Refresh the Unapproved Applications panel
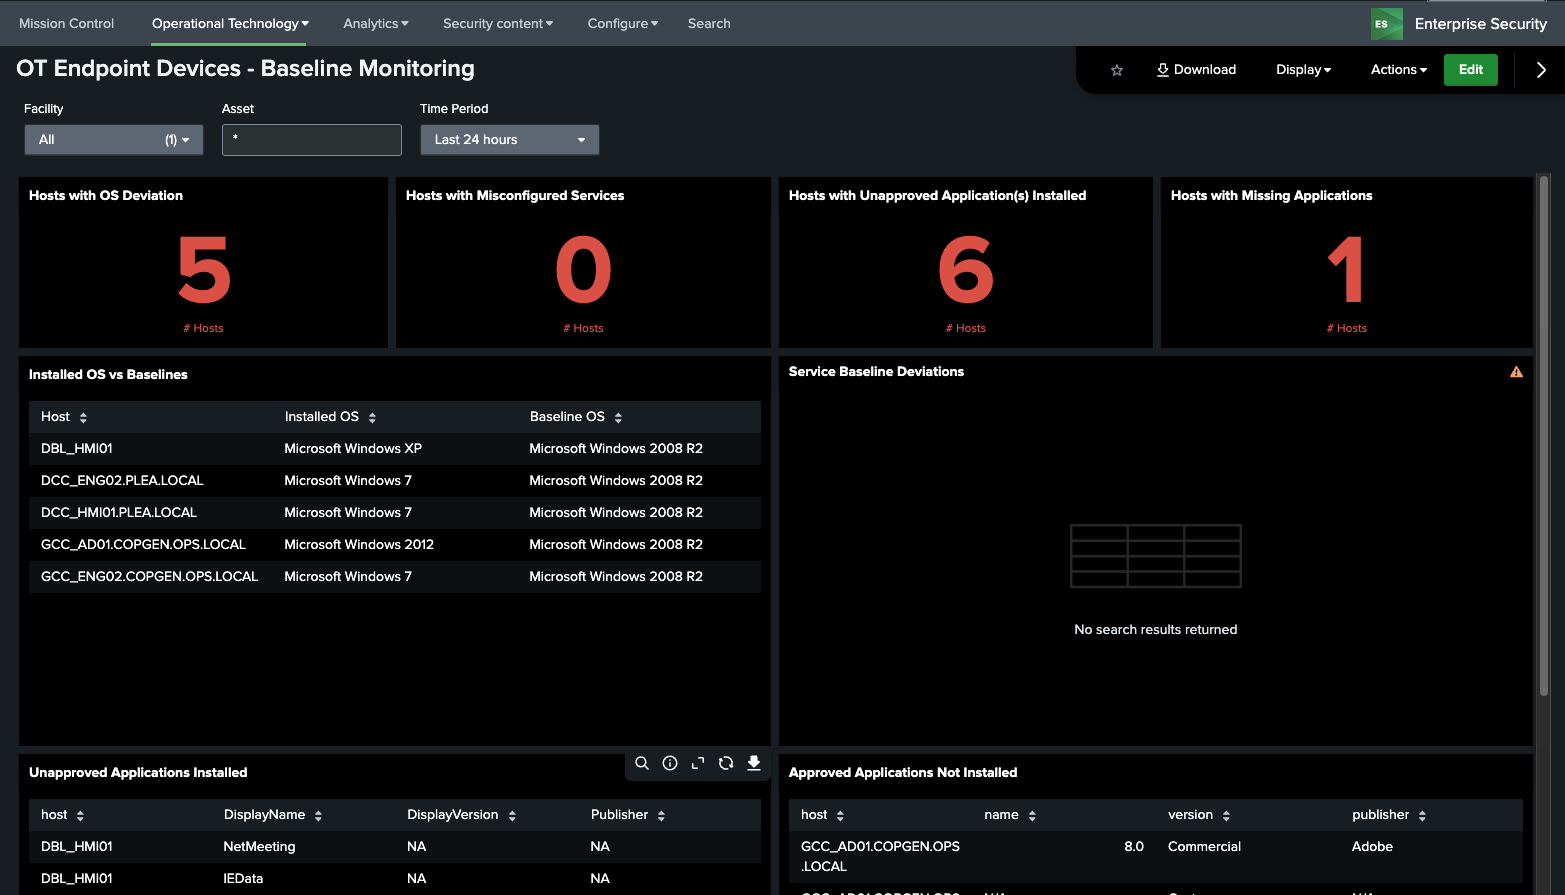 (x=726, y=763)
